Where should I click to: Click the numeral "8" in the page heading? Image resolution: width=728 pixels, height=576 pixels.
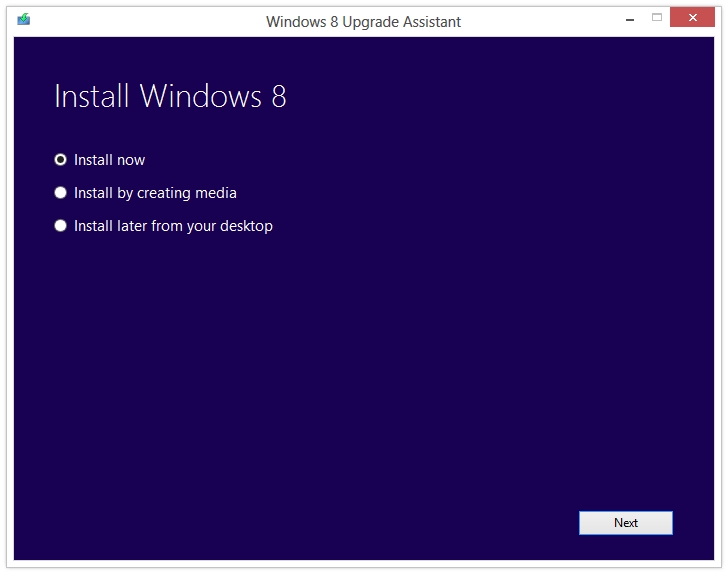click(278, 96)
